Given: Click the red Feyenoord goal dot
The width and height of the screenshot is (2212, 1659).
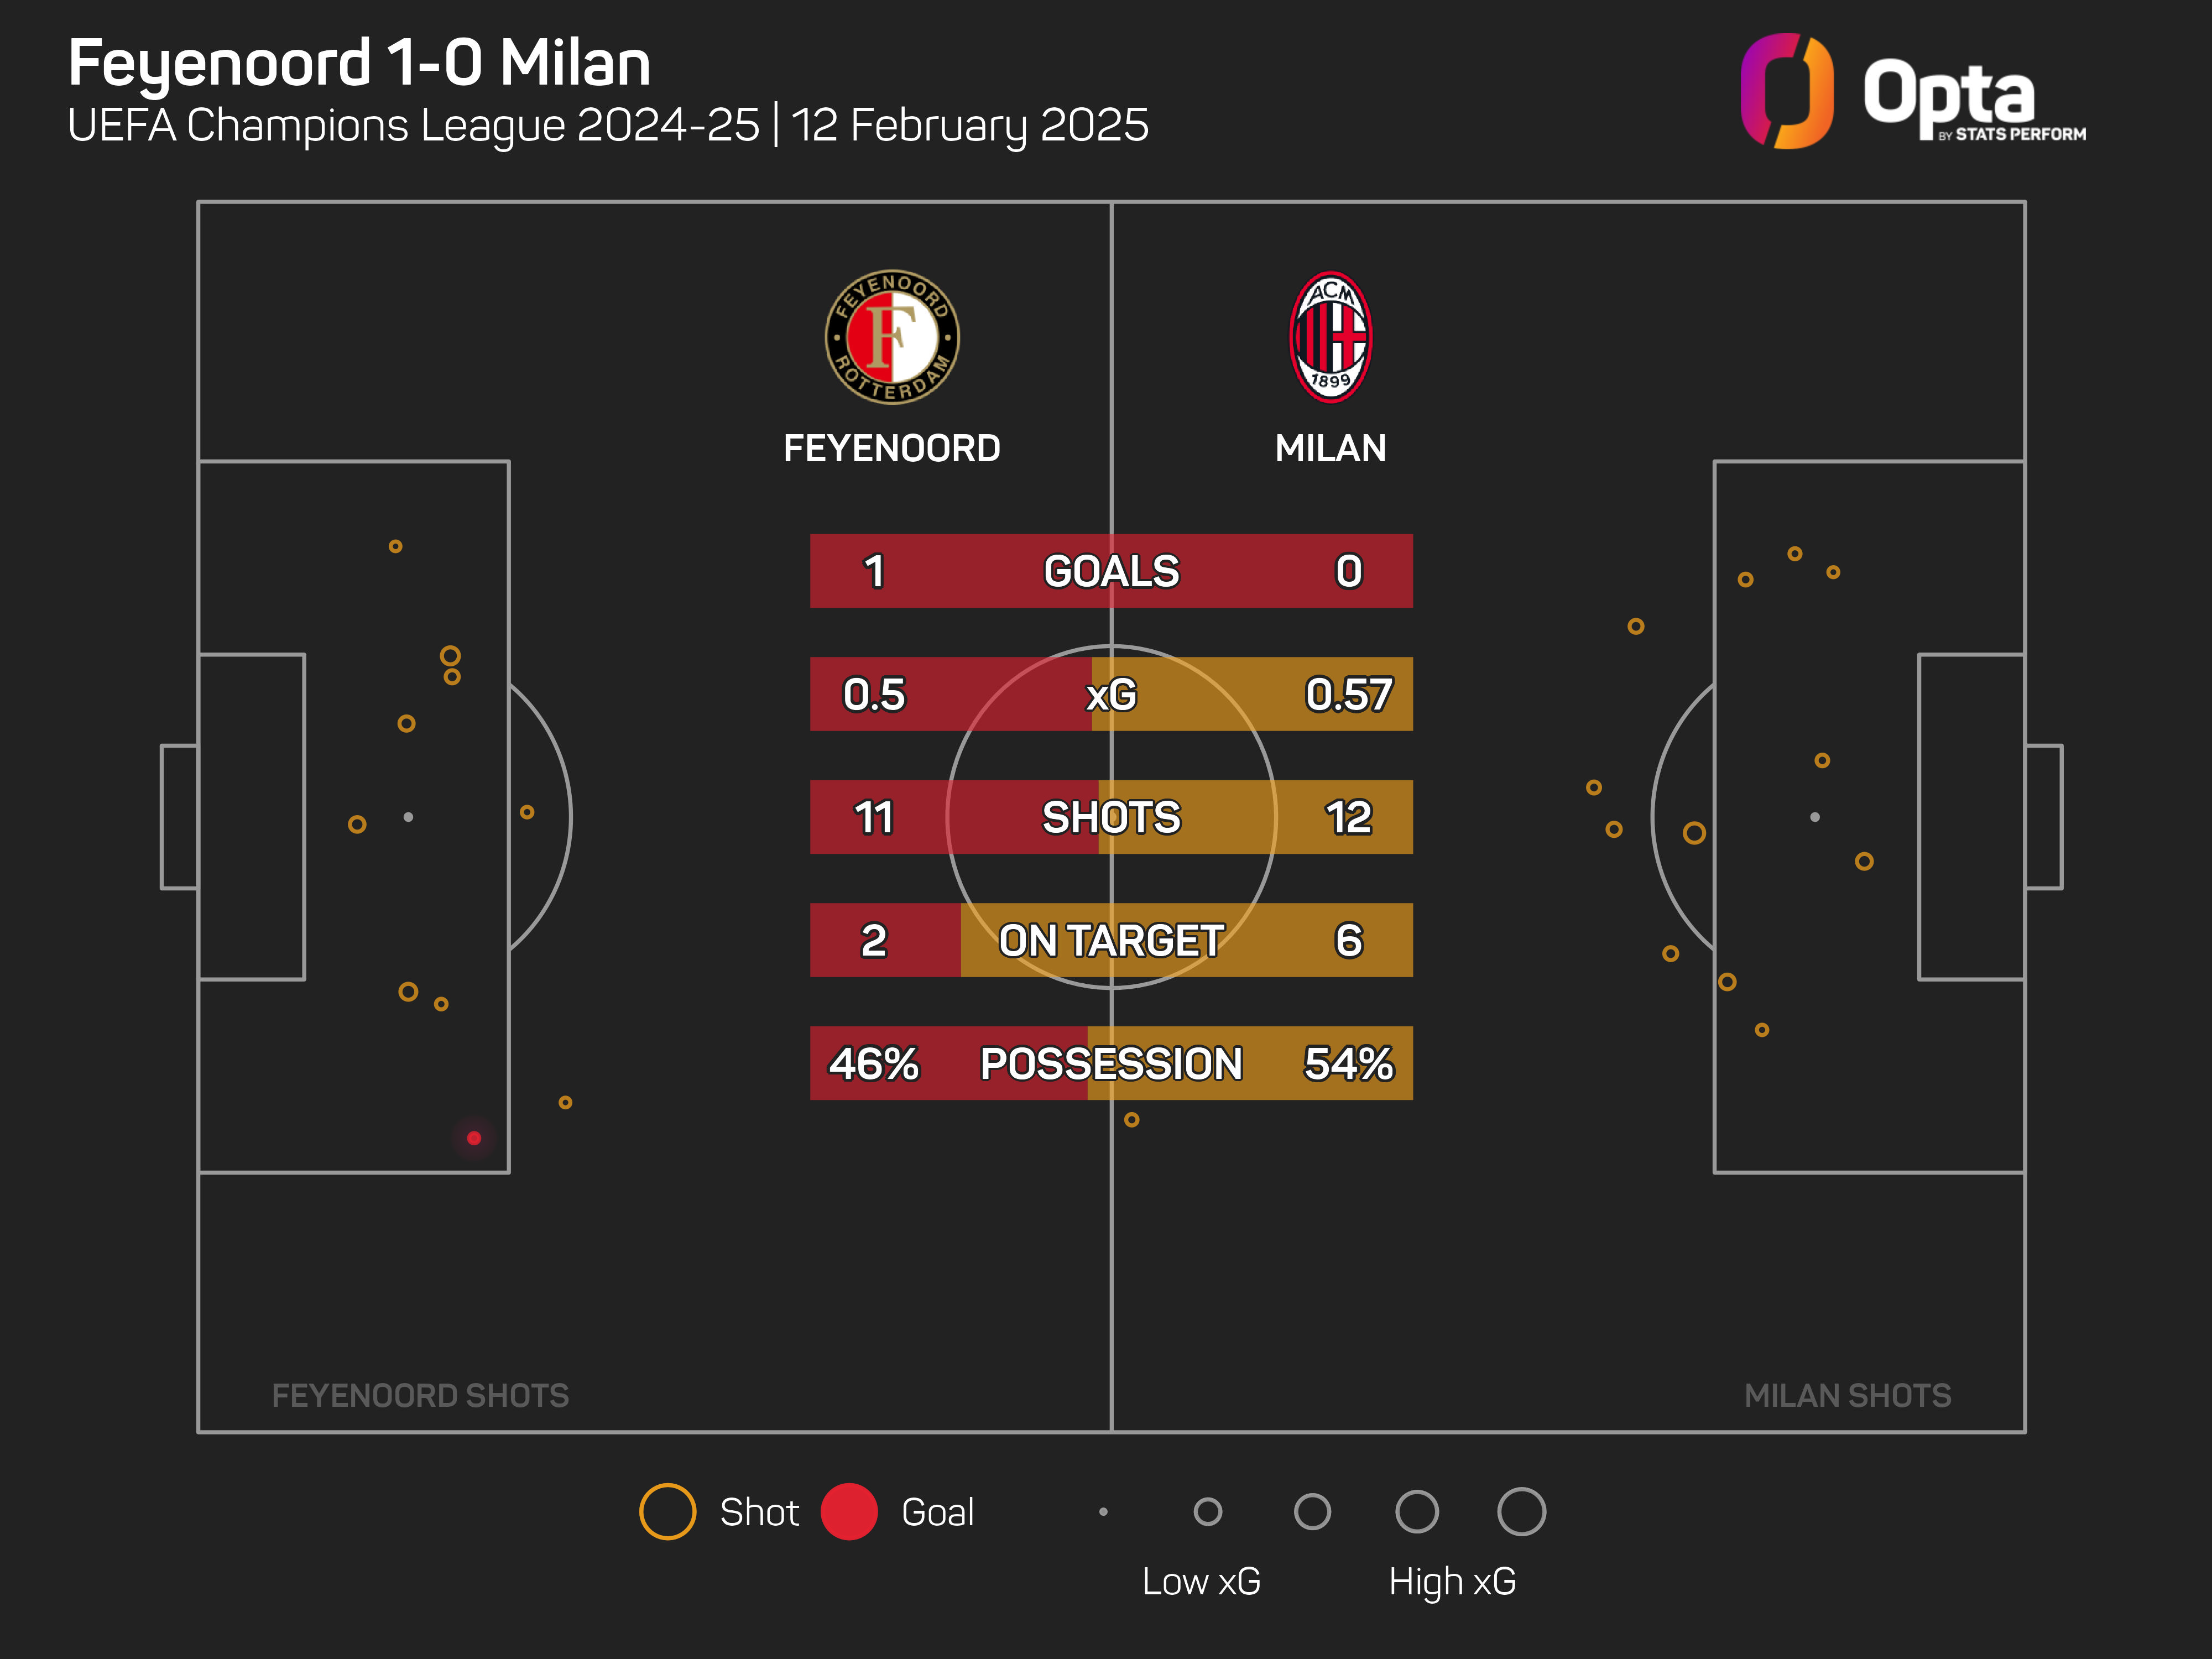Looking at the screenshot, I should [x=474, y=1138].
